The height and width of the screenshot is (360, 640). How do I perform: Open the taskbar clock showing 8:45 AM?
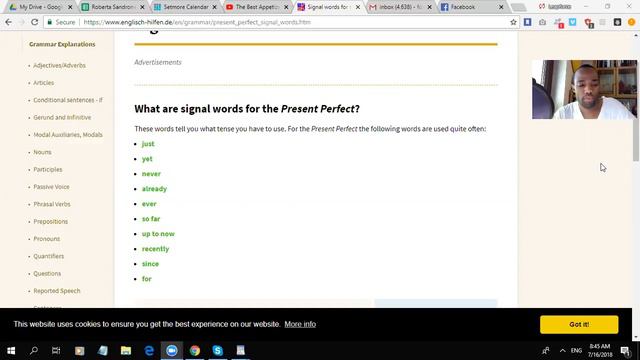[x=600, y=351]
